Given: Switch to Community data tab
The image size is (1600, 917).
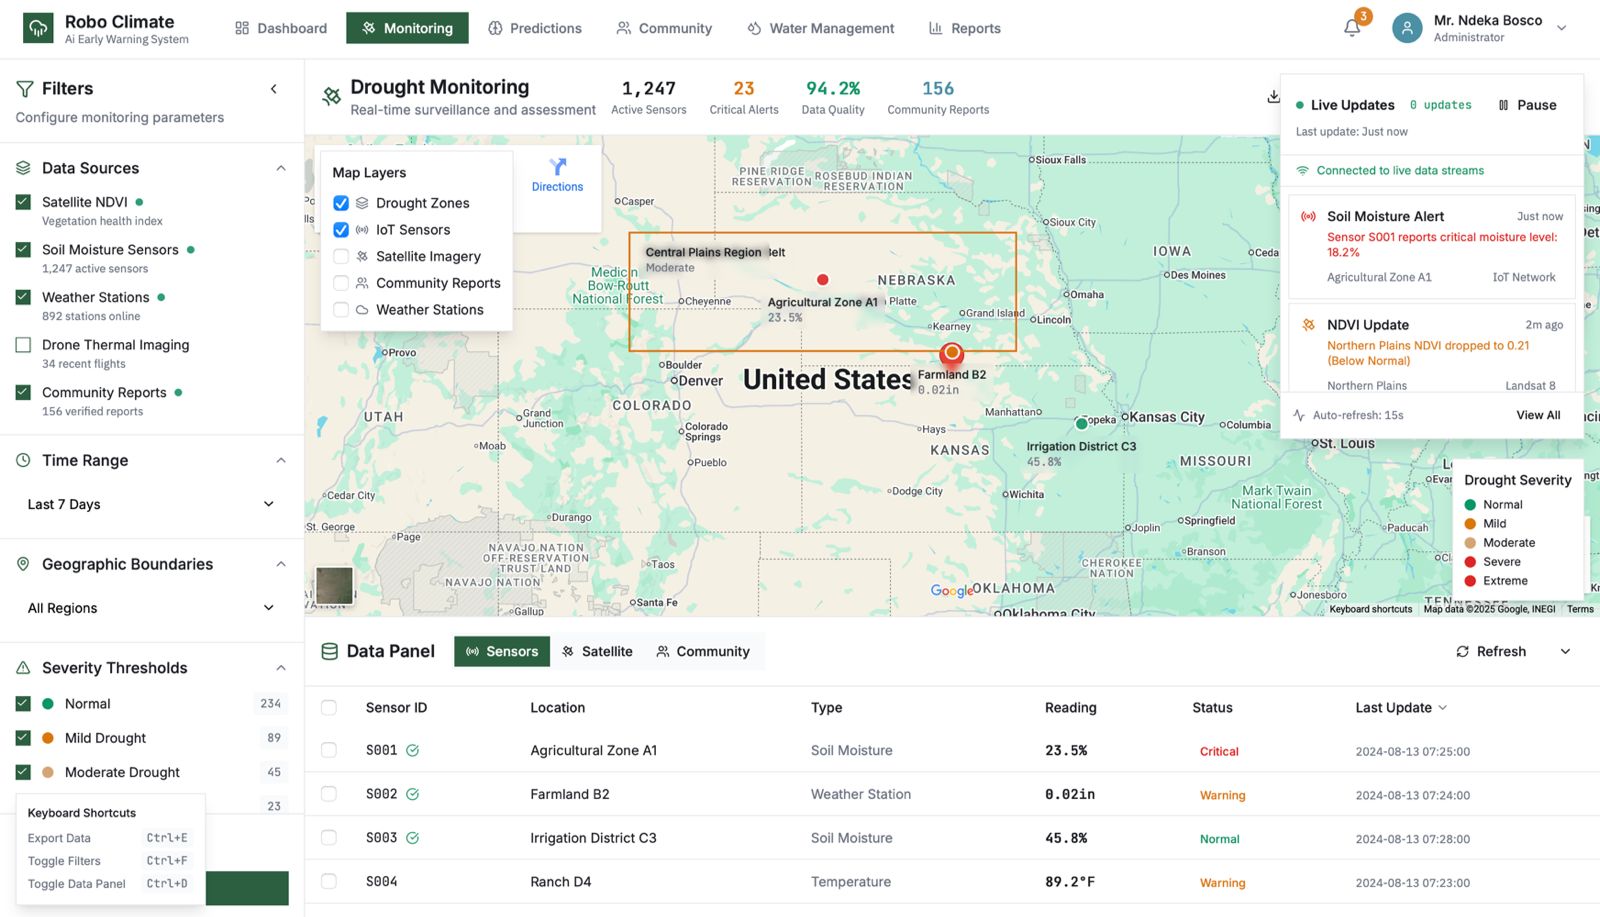Looking at the screenshot, I should pyautogui.click(x=703, y=651).
